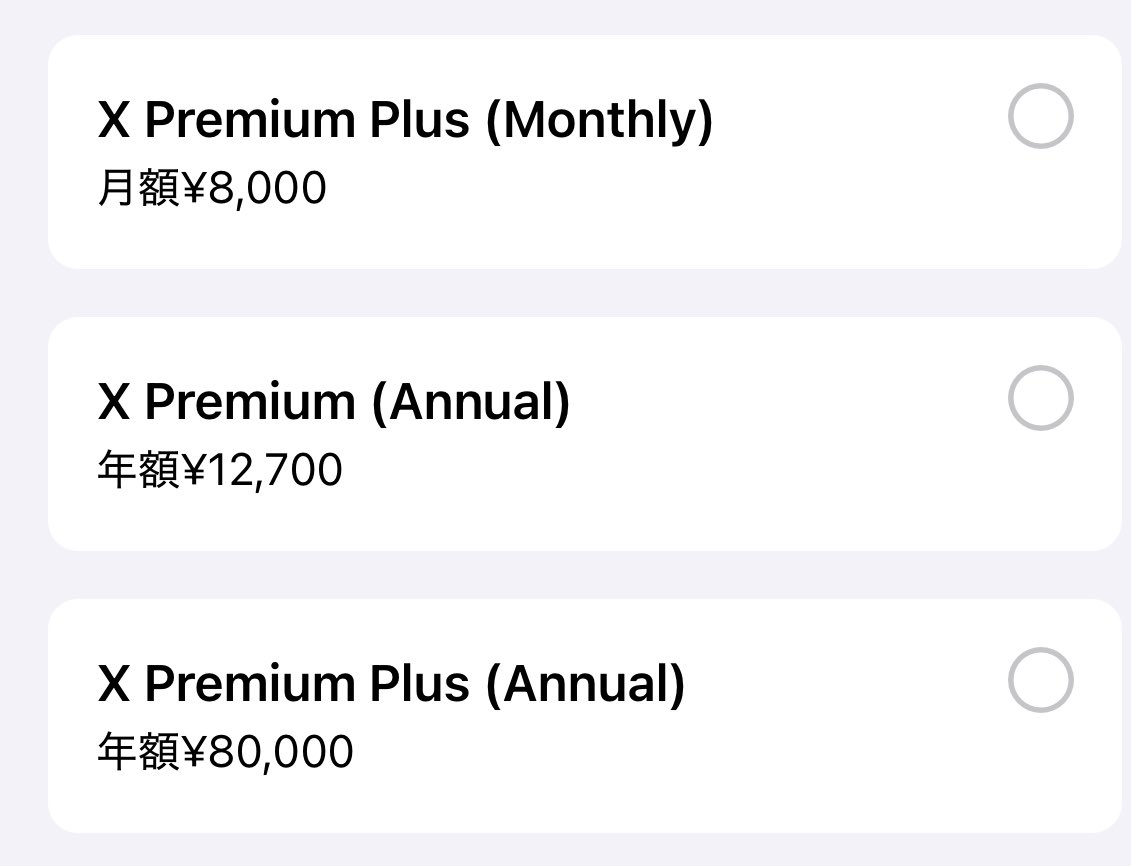Click the 年額¥80,000 price text
Image resolution: width=1131 pixels, height=866 pixels.
point(225,752)
